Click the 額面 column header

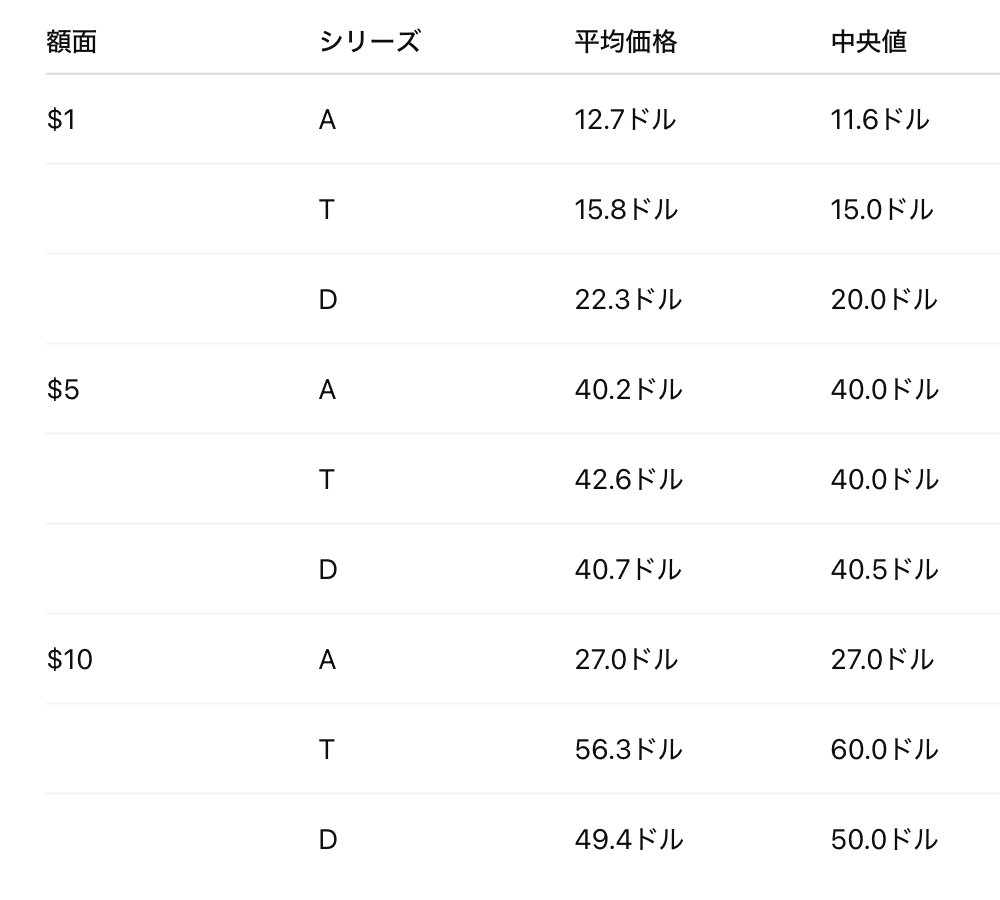[x=71, y=42]
